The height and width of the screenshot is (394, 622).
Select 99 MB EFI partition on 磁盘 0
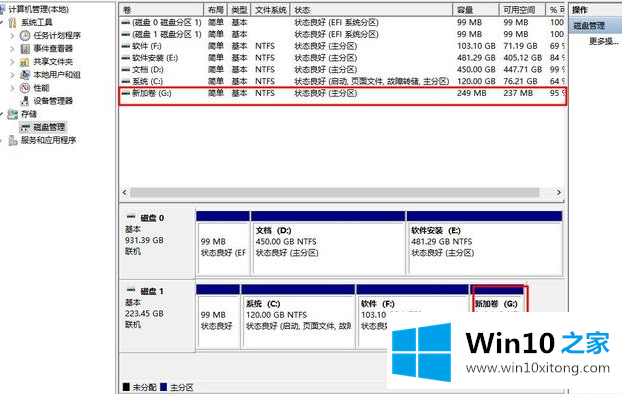point(223,243)
